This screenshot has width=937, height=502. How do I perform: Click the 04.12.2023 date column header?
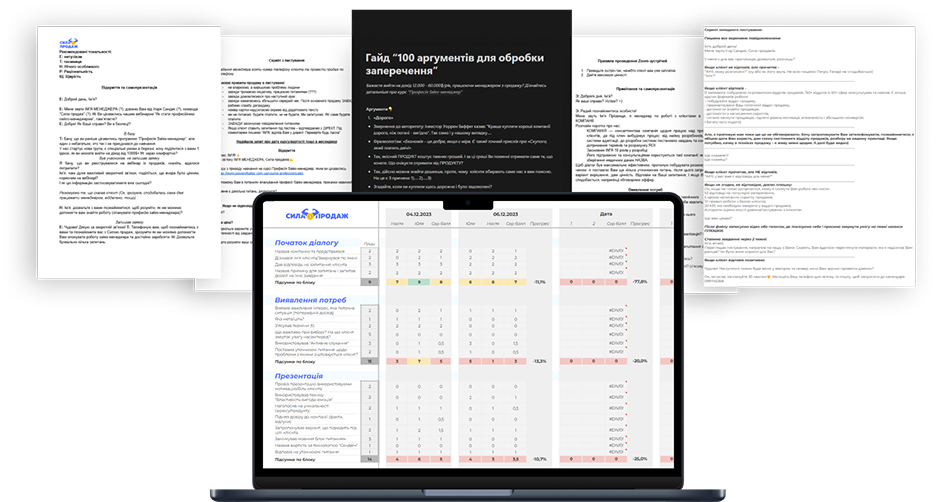(x=419, y=214)
